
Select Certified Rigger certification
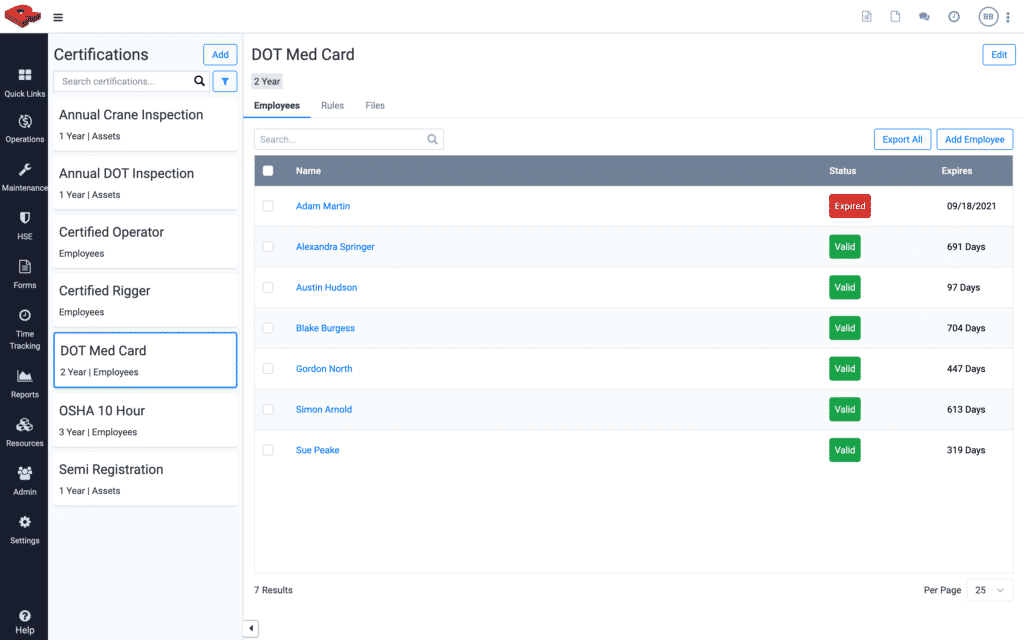145,300
